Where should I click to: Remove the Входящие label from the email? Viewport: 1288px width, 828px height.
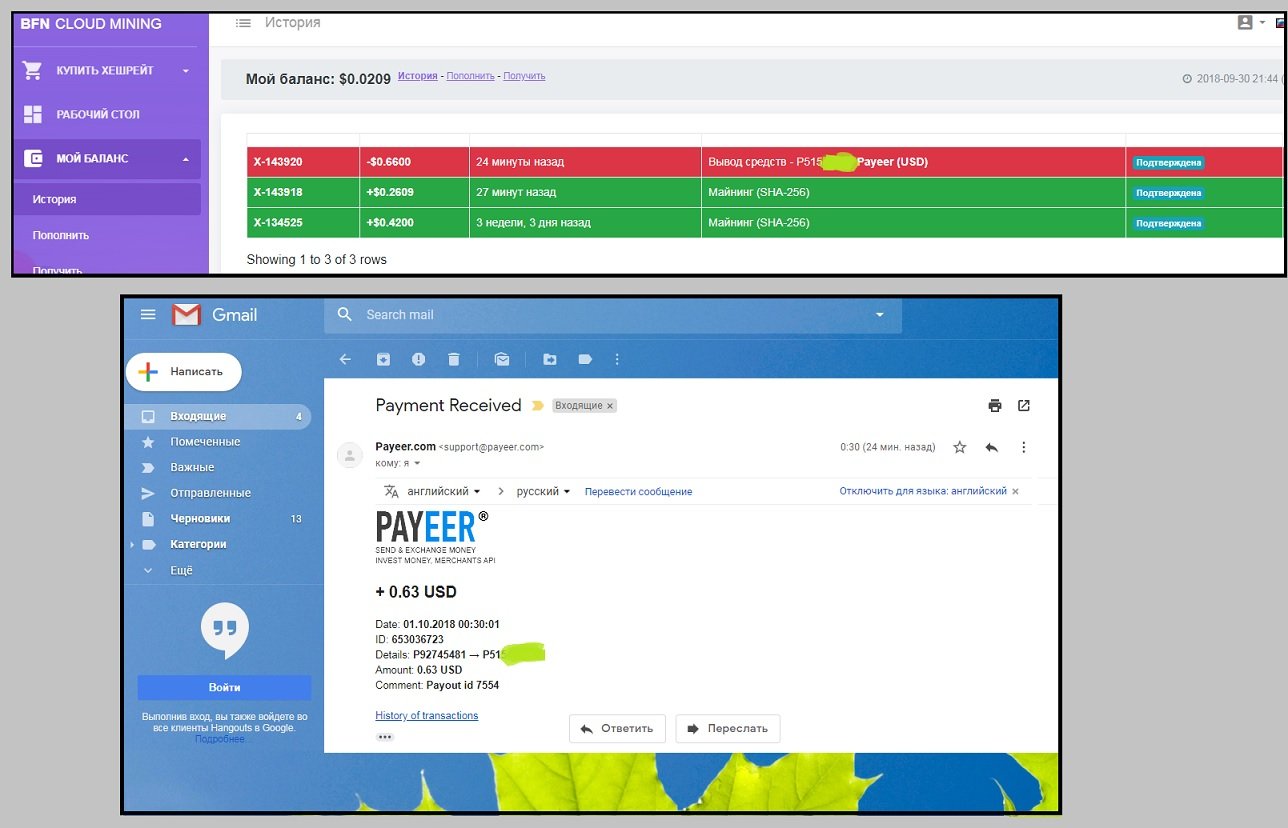(610, 406)
